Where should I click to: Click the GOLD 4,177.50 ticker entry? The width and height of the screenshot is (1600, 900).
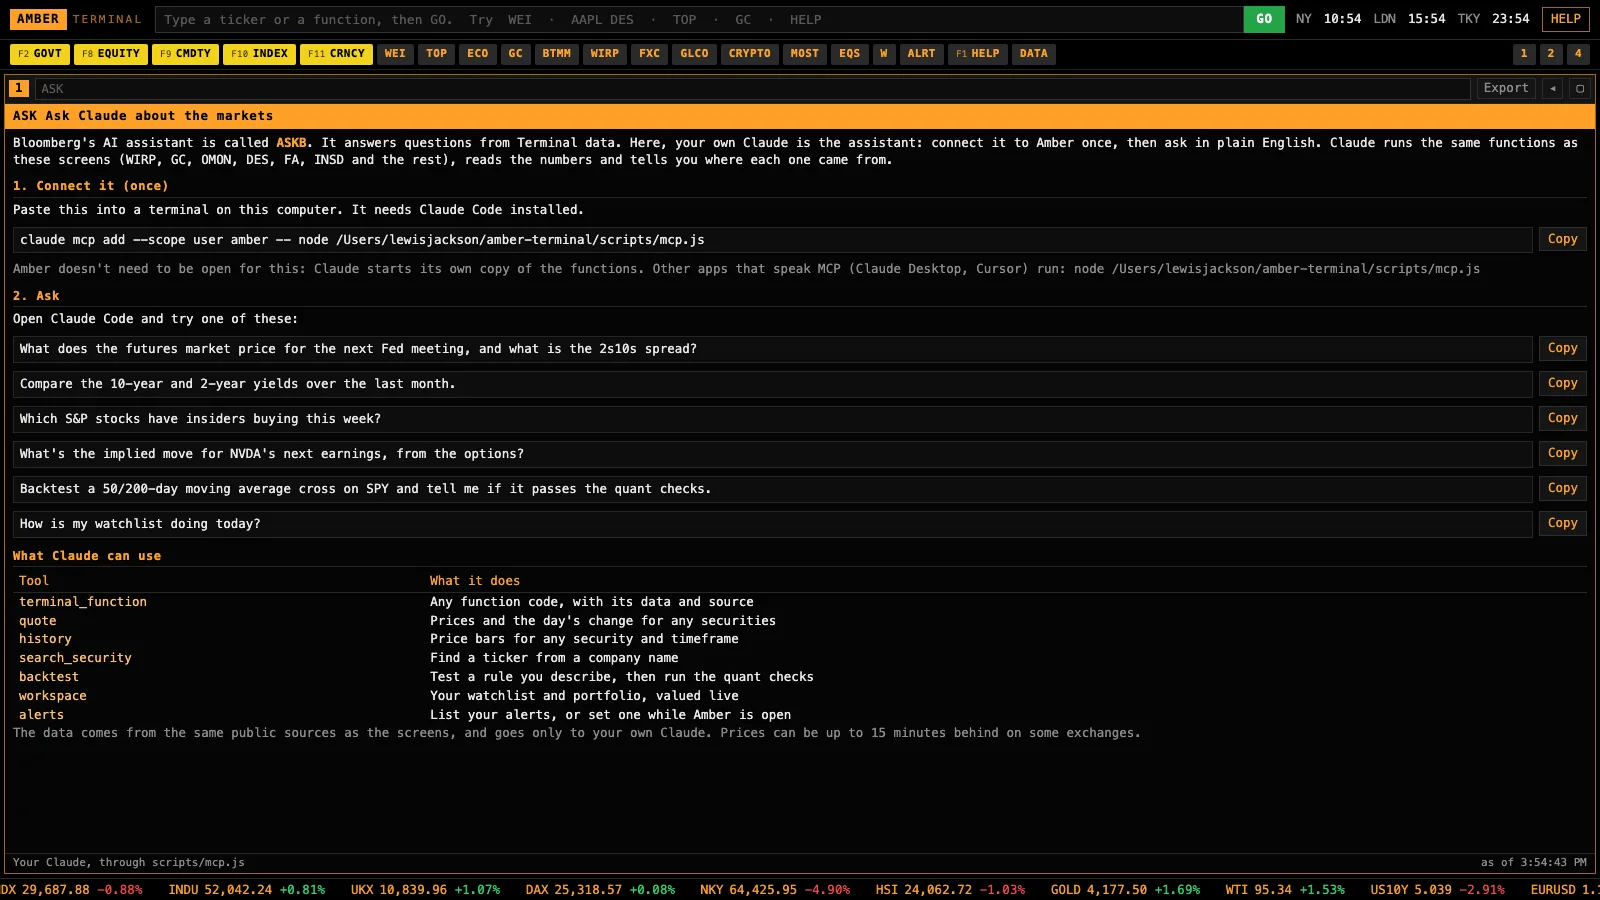tap(1125, 889)
